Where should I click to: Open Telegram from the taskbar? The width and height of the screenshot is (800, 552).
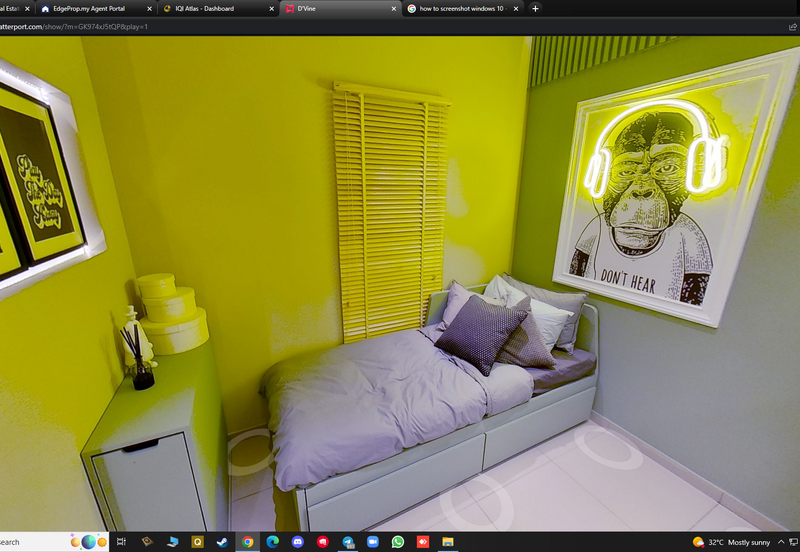point(348,542)
